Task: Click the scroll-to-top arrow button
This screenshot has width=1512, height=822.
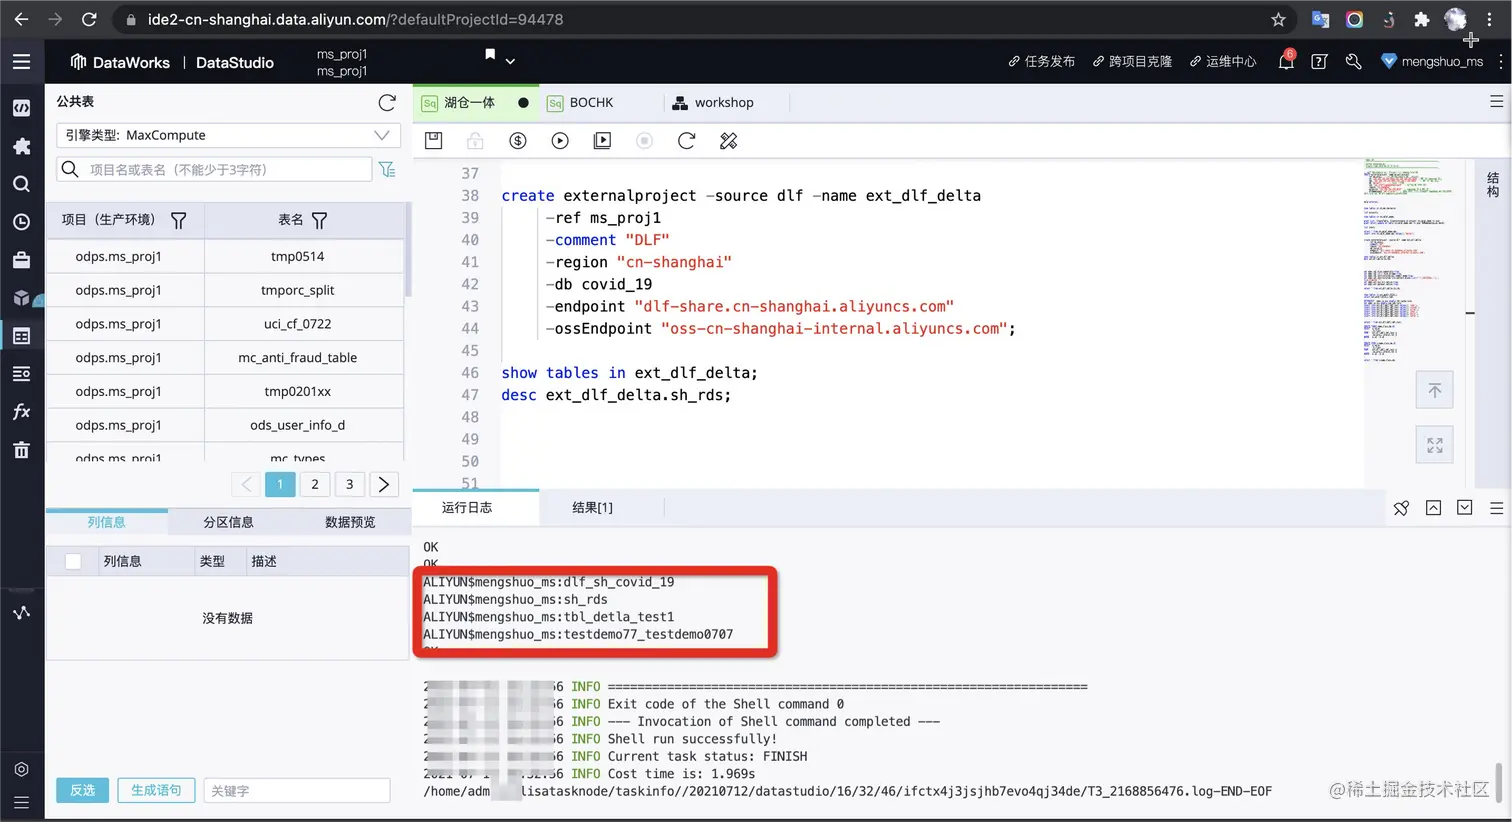Action: 1435,390
